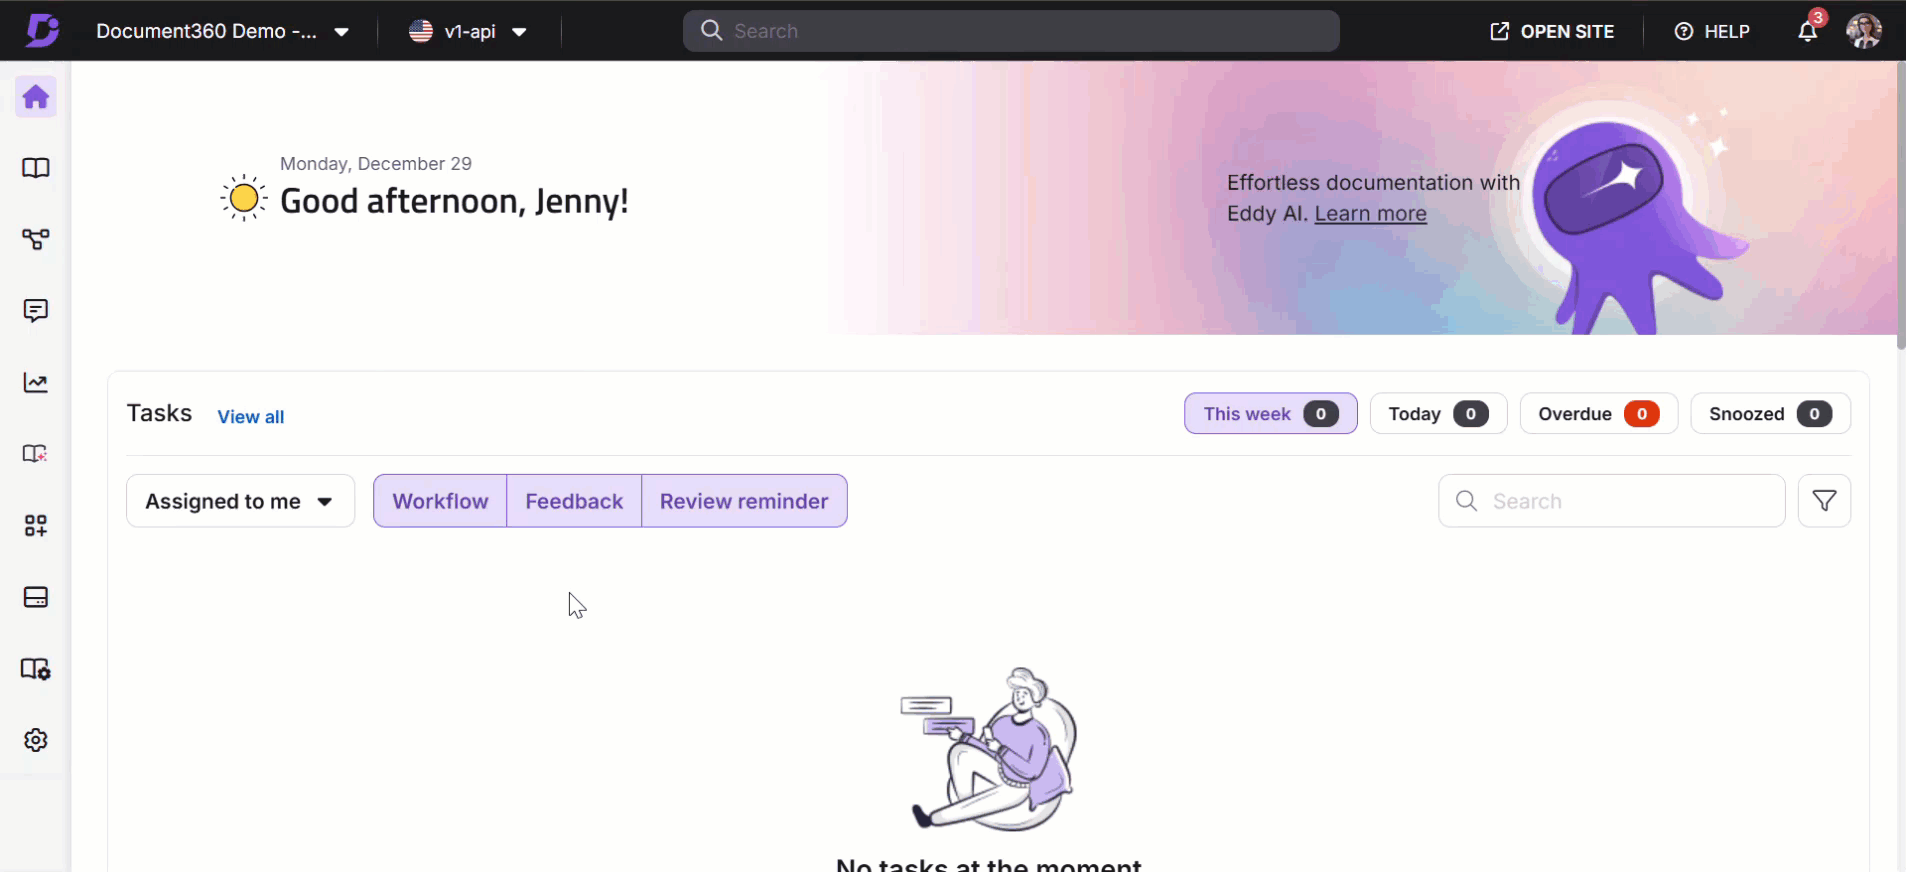This screenshot has width=1906, height=872.
Task: Open the Widgets grid-plus icon
Action: click(36, 526)
